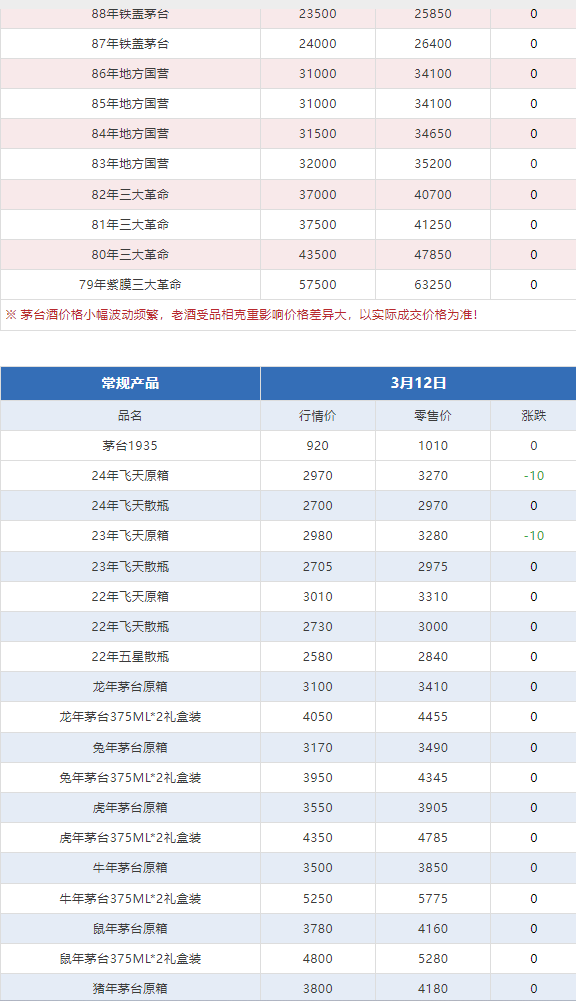Select the 24年飞天原箱 row name

[130, 476]
